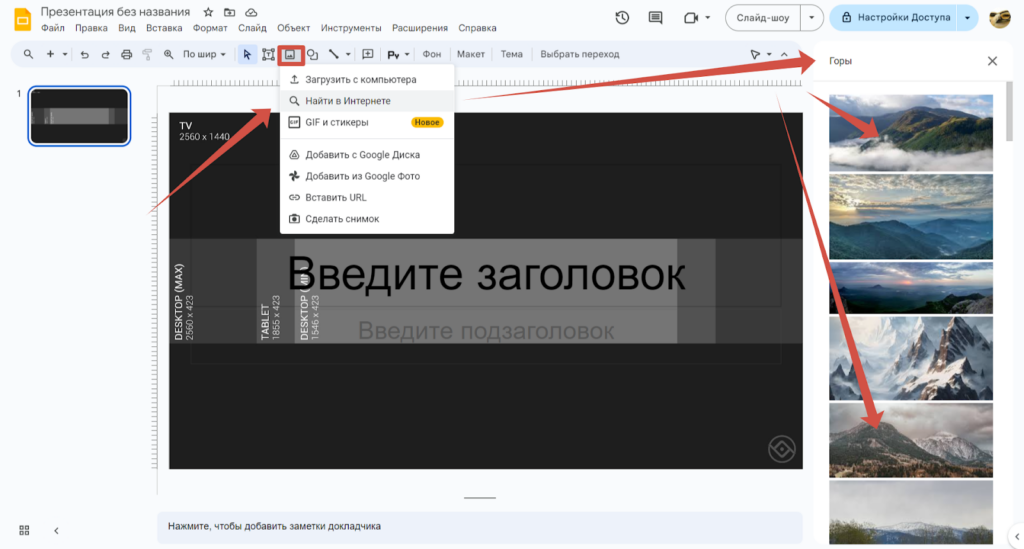Open the Вид menu
This screenshot has height=549, width=1024.
(x=127, y=28)
